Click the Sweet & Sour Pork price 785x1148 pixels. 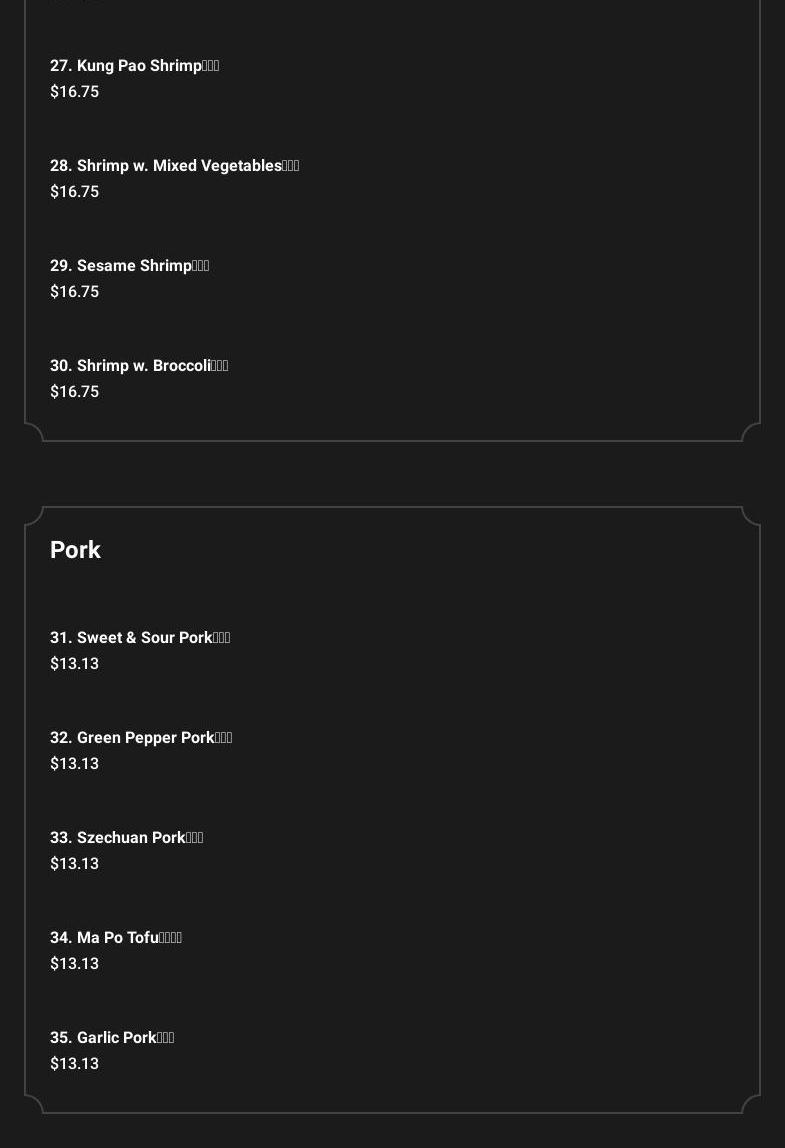75,663
